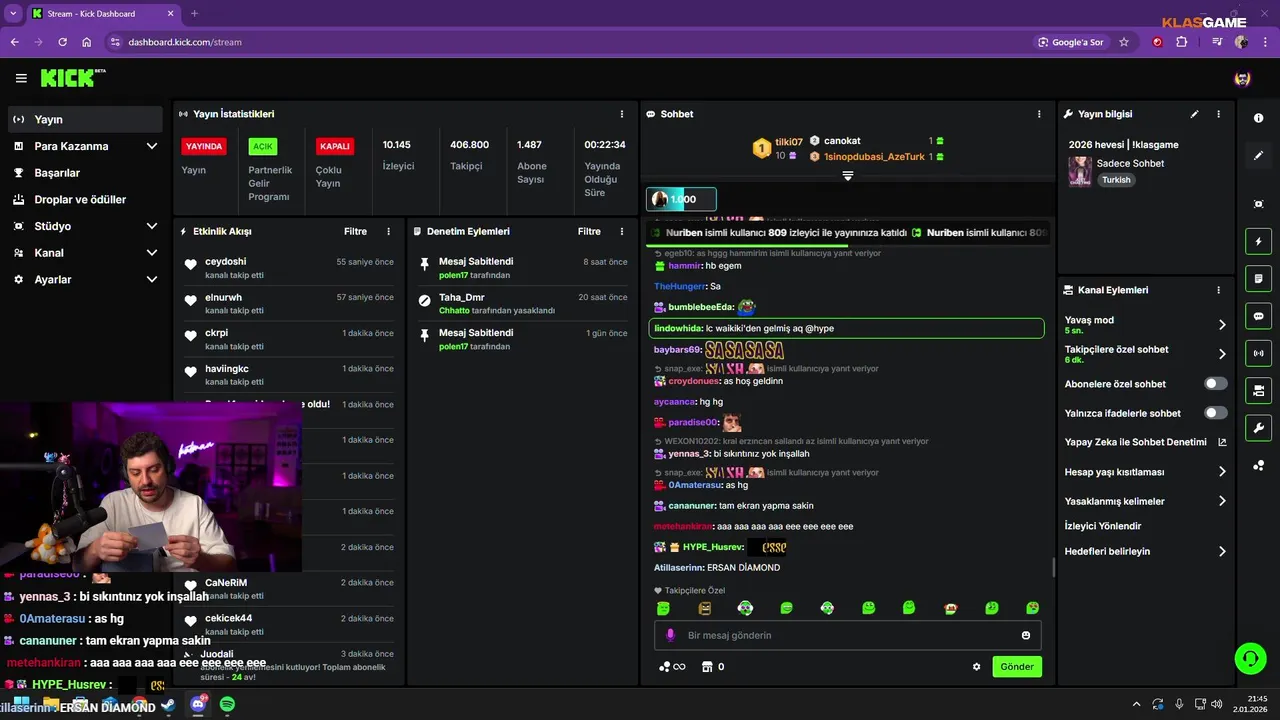Click in the Bir mesaj gönderin field
Screen dimensions: 1280x720
tap(848, 635)
